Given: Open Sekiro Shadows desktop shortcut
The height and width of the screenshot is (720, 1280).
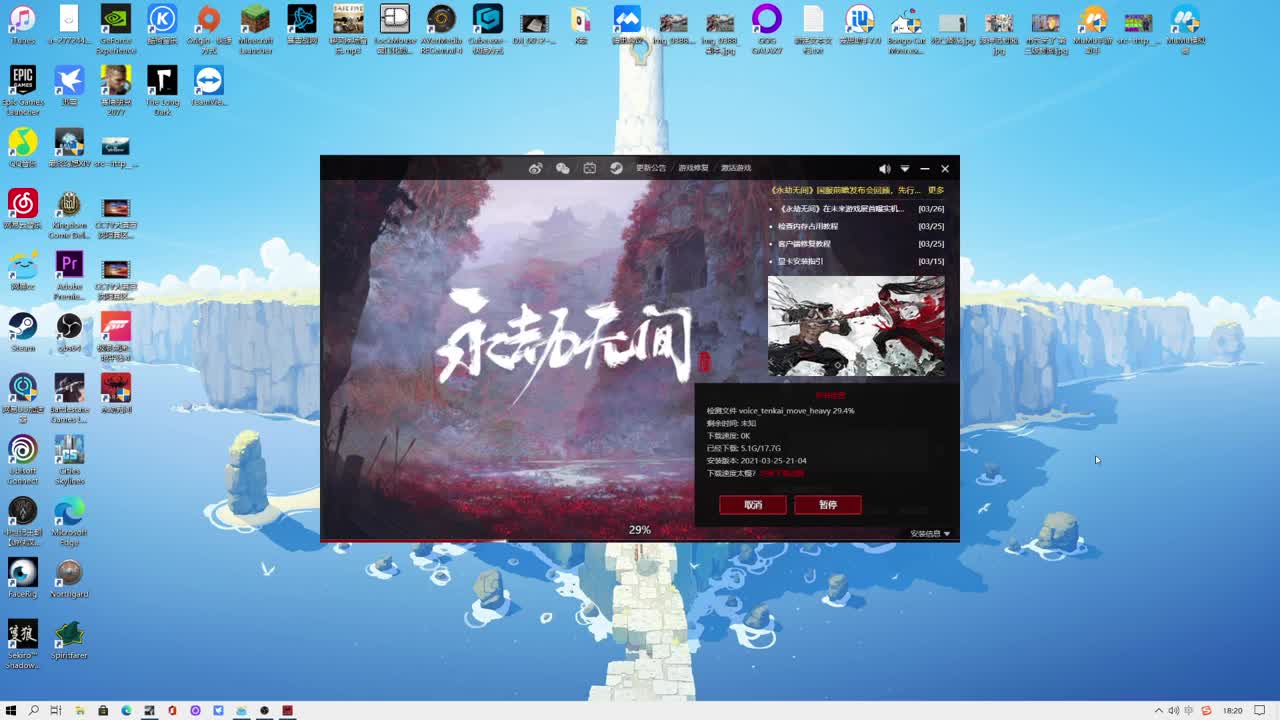Looking at the screenshot, I should click(22, 645).
